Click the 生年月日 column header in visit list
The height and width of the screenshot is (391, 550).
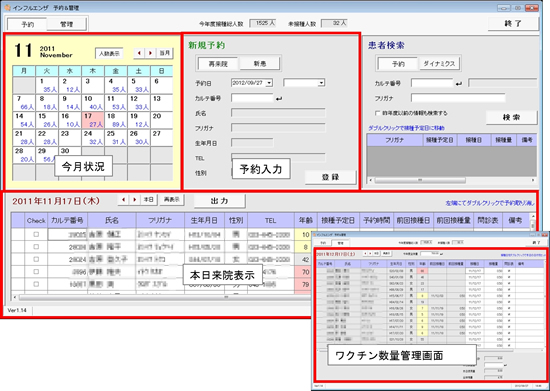coord(204,220)
